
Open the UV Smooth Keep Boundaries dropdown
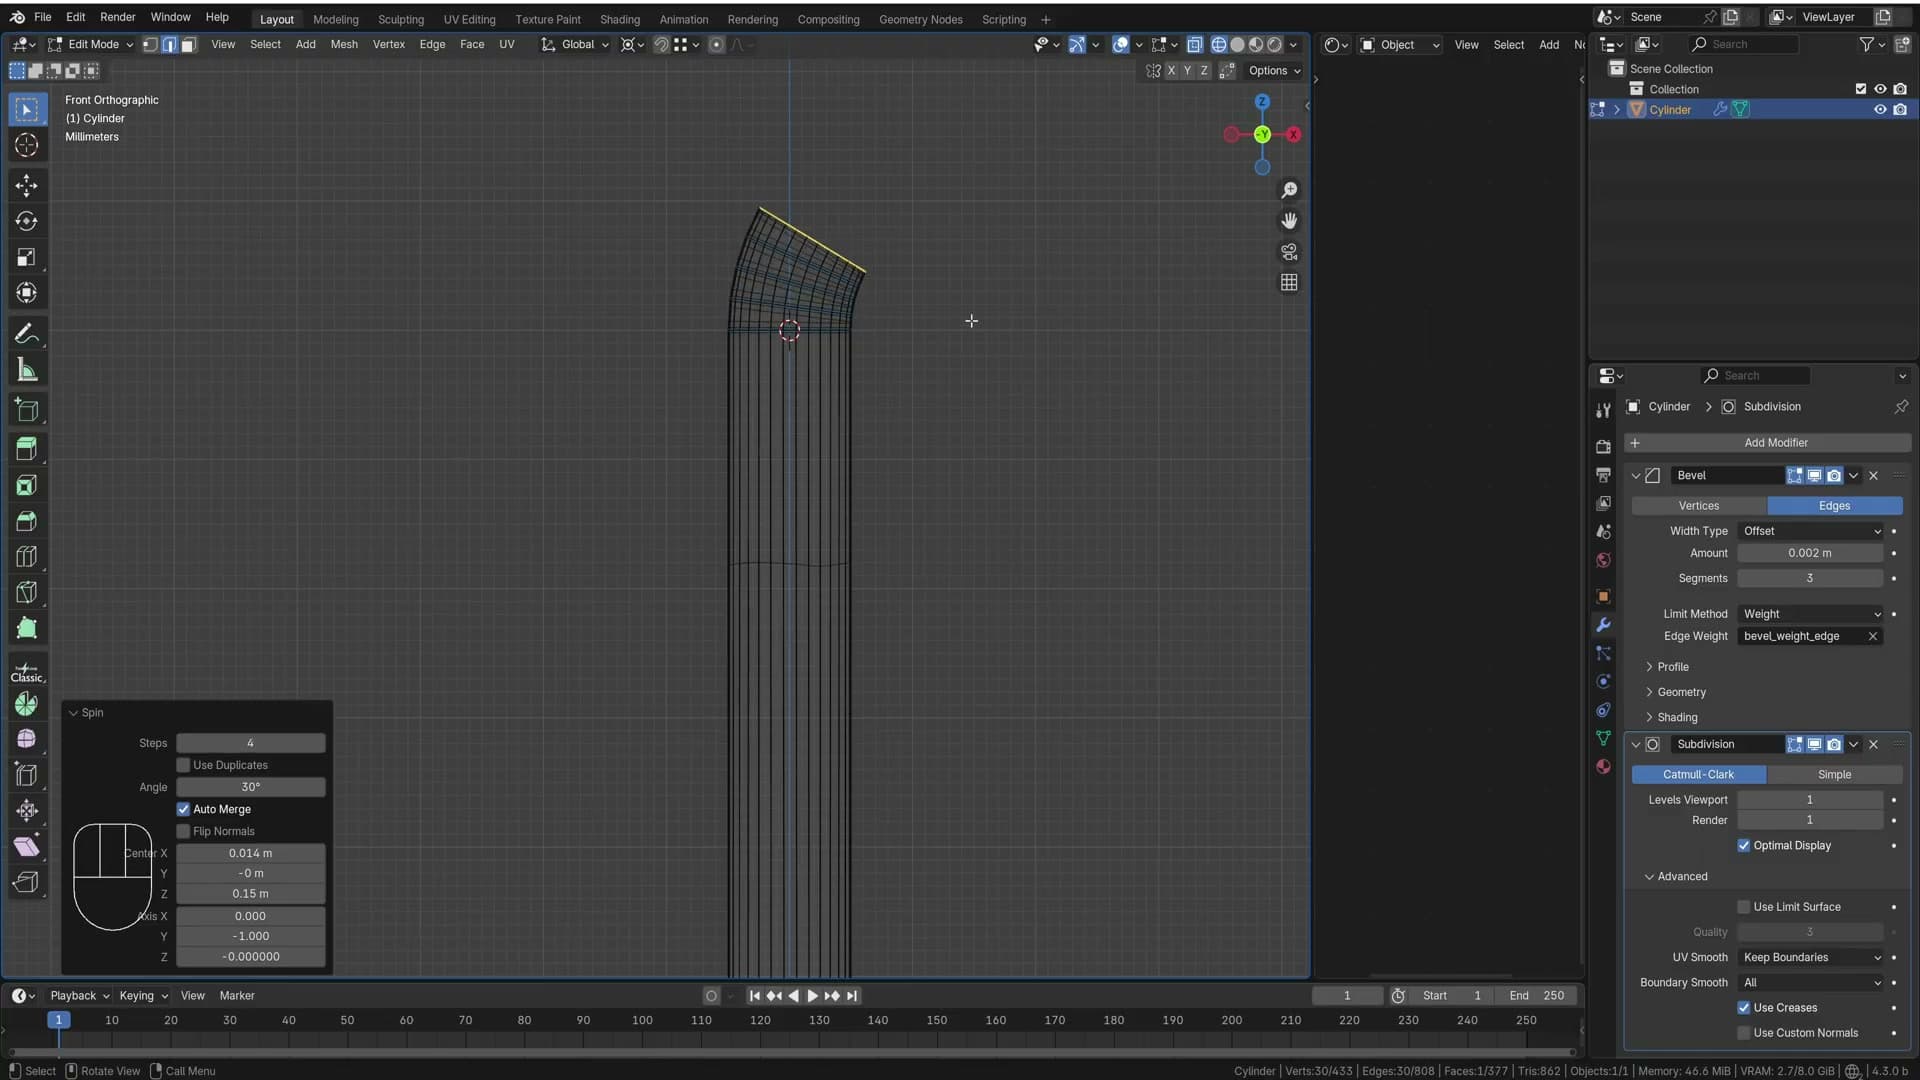[x=1811, y=957]
